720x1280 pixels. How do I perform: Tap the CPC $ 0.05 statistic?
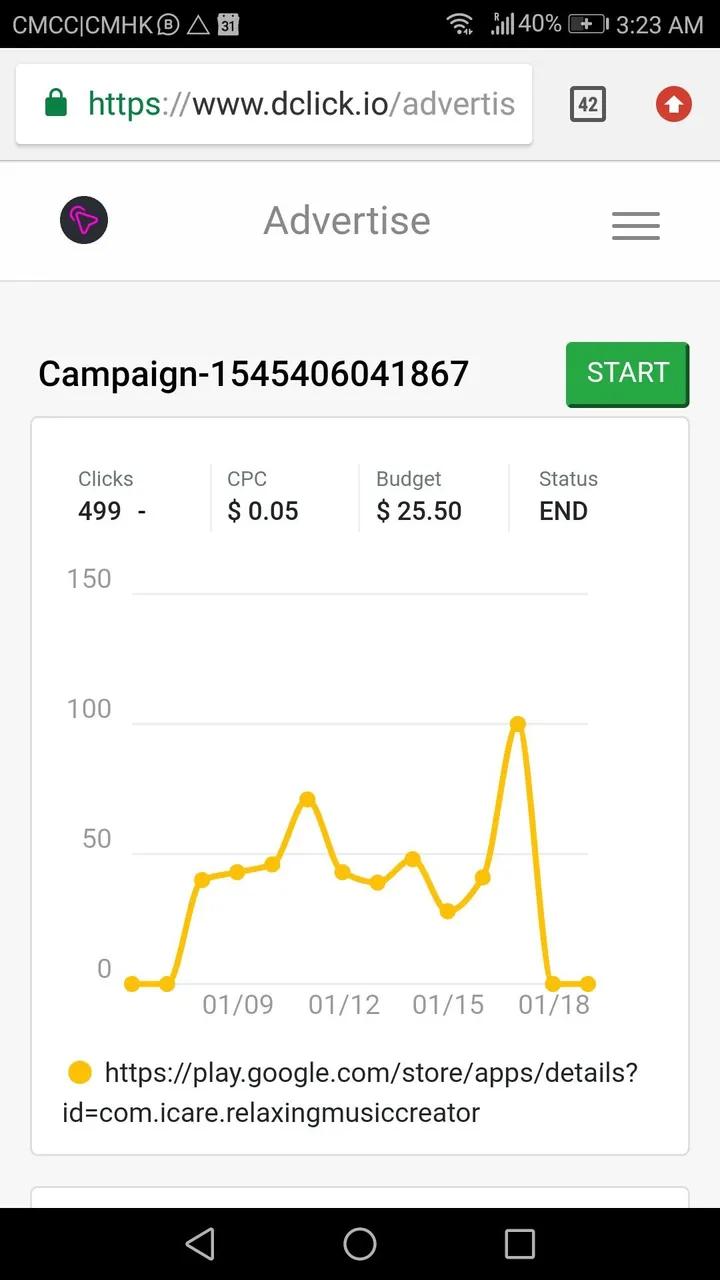[263, 496]
